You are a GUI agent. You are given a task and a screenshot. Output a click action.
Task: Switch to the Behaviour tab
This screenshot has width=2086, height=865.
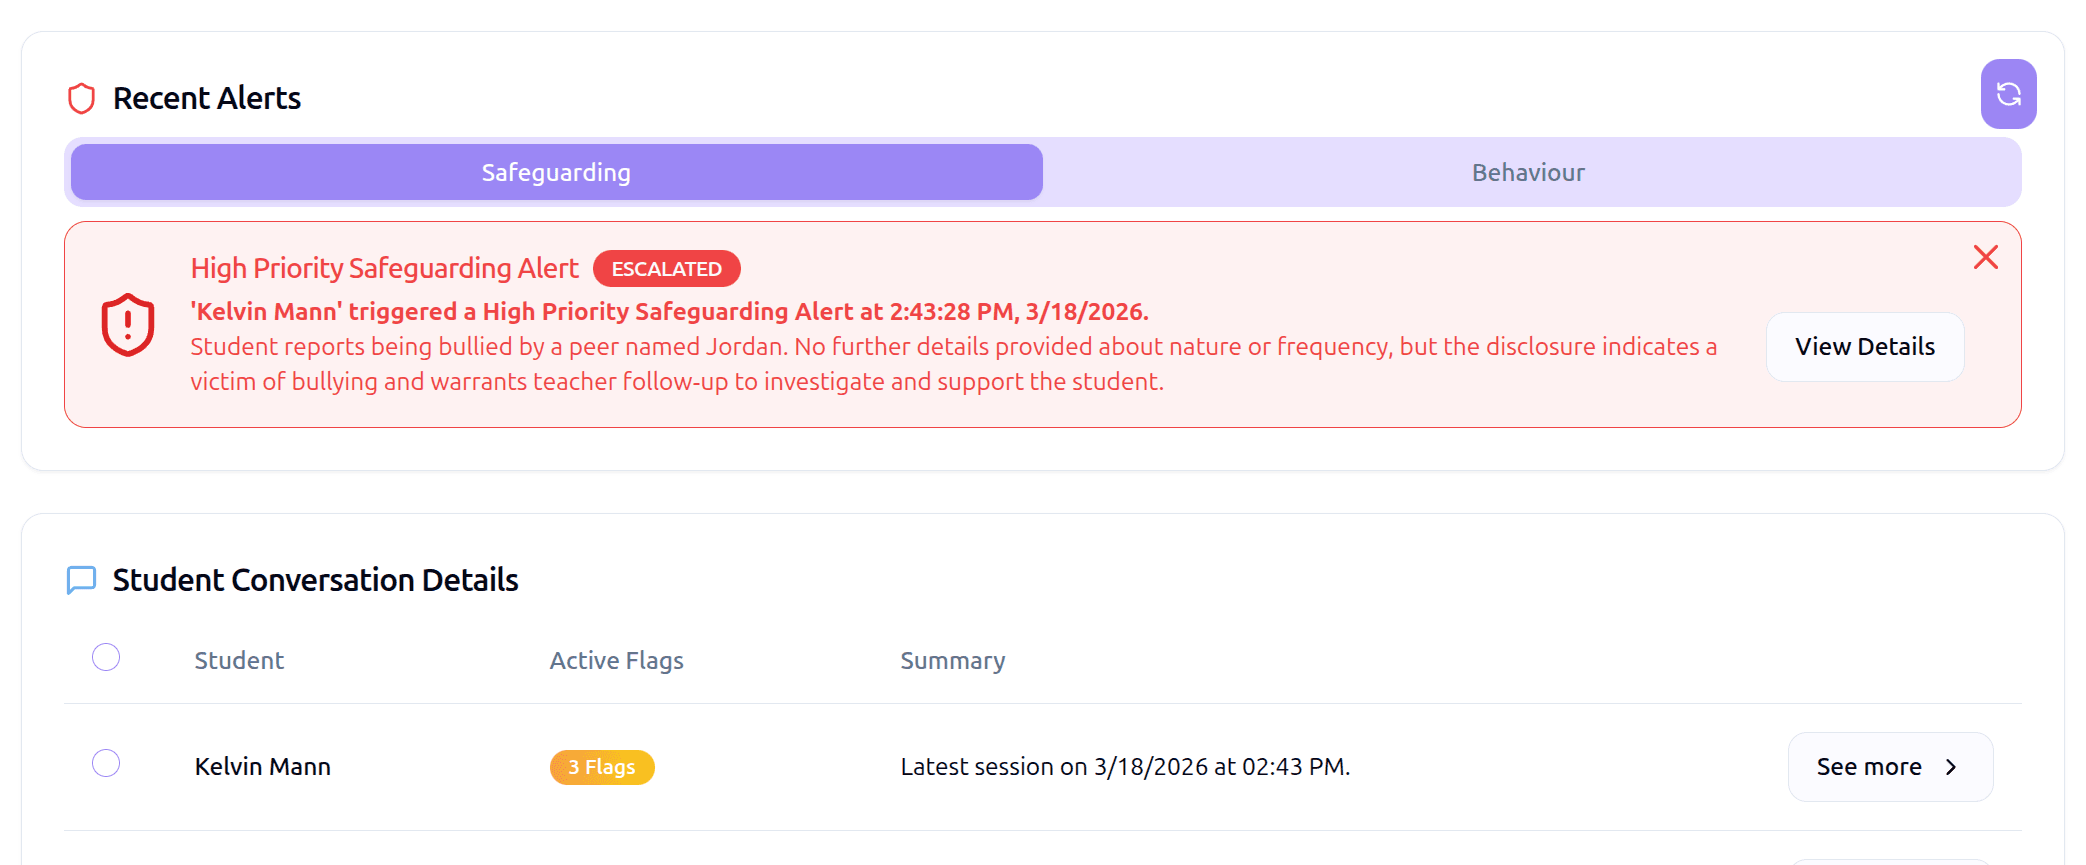[1527, 172]
